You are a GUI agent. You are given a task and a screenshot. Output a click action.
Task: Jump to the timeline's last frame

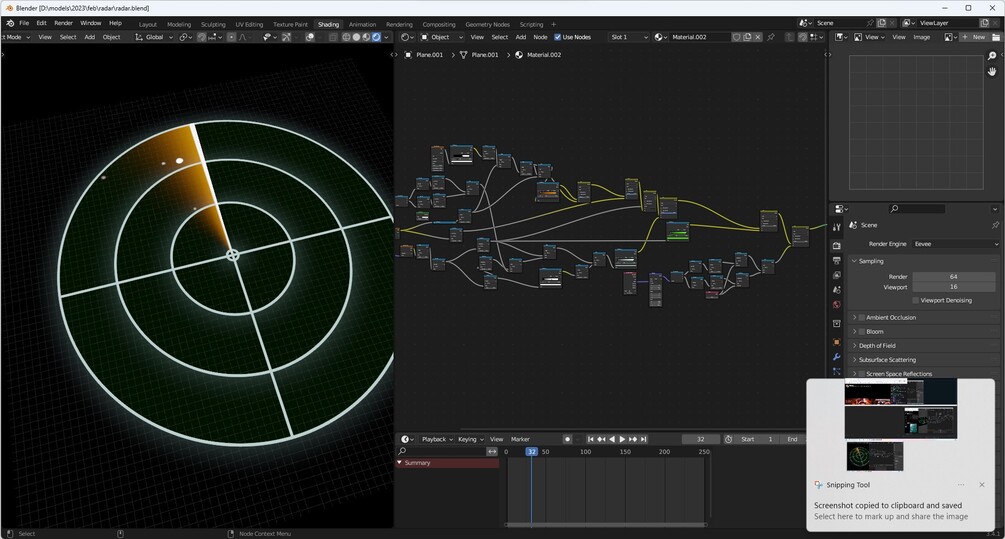click(x=643, y=439)
